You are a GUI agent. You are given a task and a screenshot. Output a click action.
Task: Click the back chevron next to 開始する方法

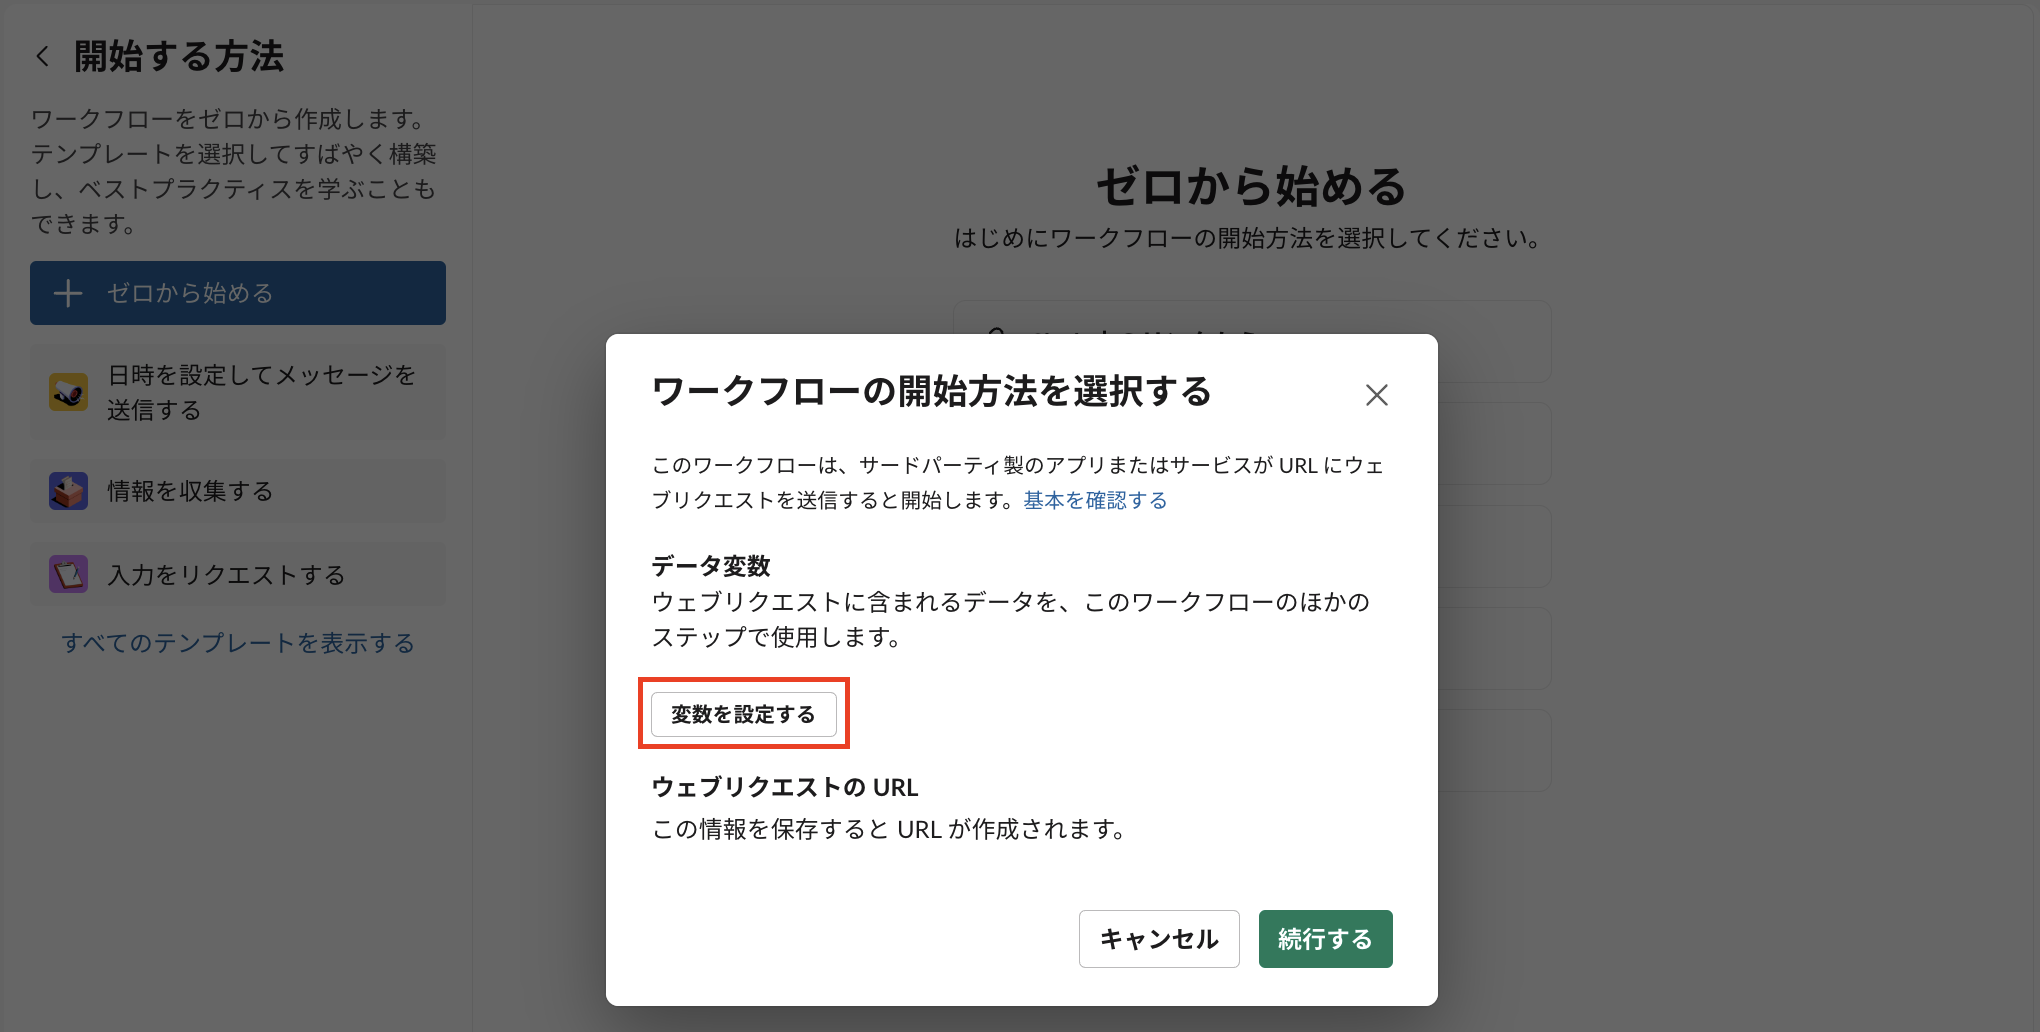[x=42, y=56]
